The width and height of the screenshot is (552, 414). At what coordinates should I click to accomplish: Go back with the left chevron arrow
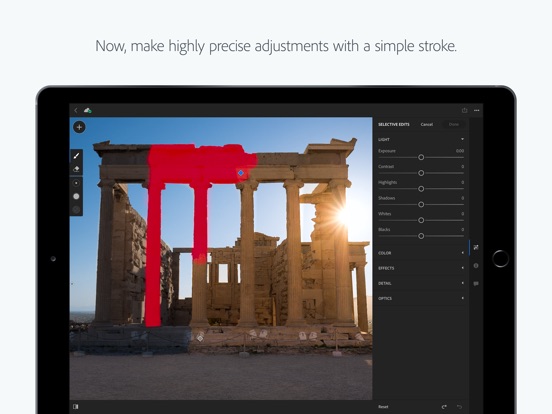76,111
